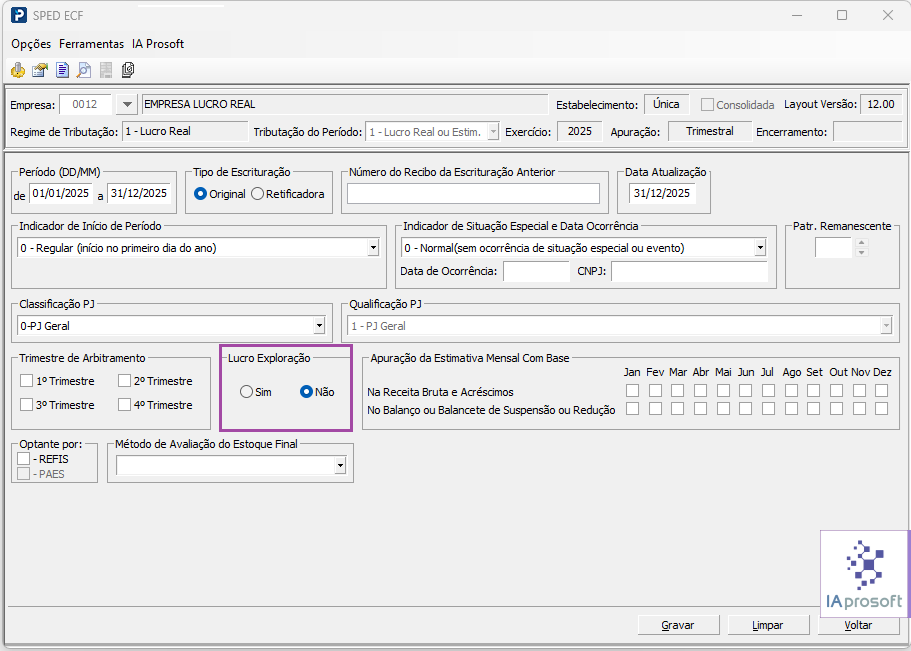Click the empty Encerramento field
Viewport: 911px width, 651px height.
(867, 131)
